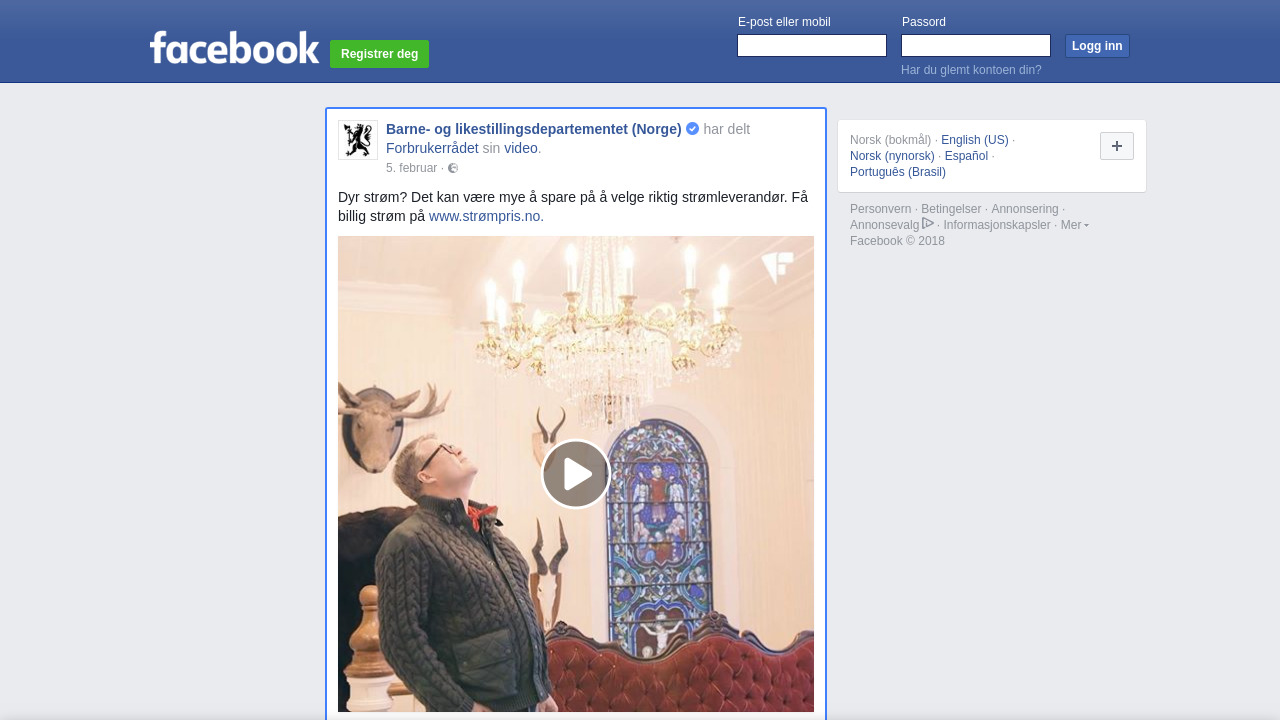1280x720 pixels.
Task: Click the E-post eller mobil field
Action: click(x=812, y=46)
